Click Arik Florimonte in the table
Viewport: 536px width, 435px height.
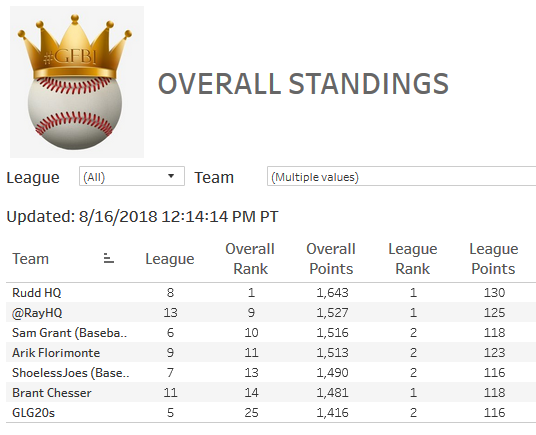click(56, 353)
